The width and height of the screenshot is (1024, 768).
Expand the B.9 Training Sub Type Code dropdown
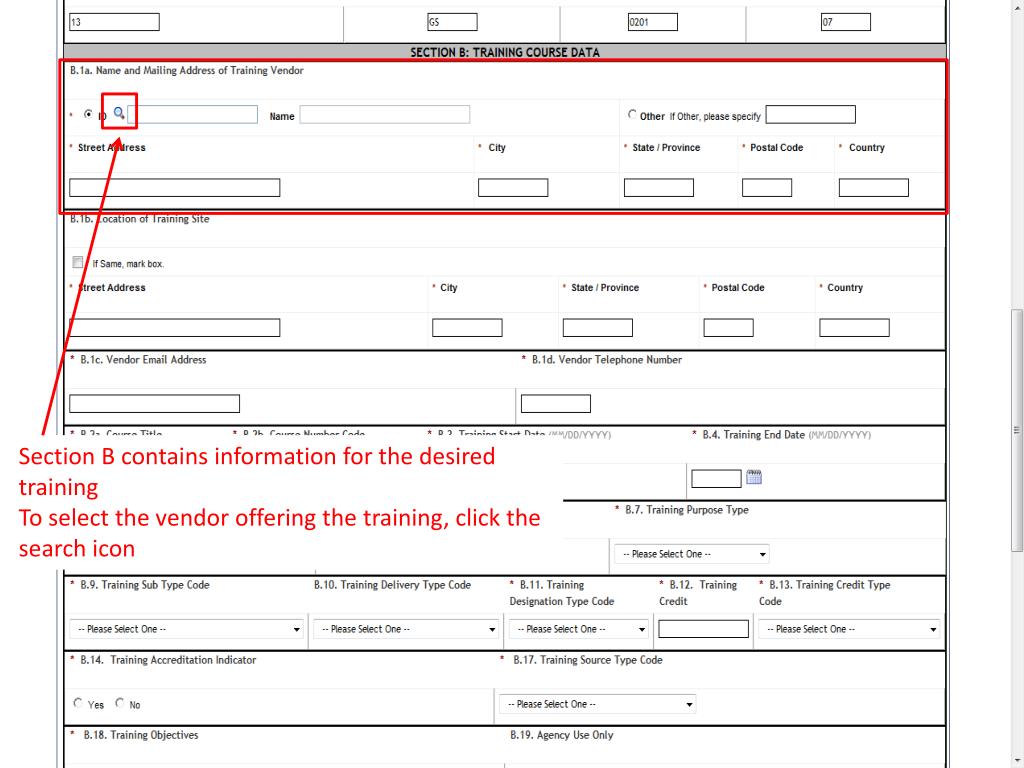[x=186, y=630]
